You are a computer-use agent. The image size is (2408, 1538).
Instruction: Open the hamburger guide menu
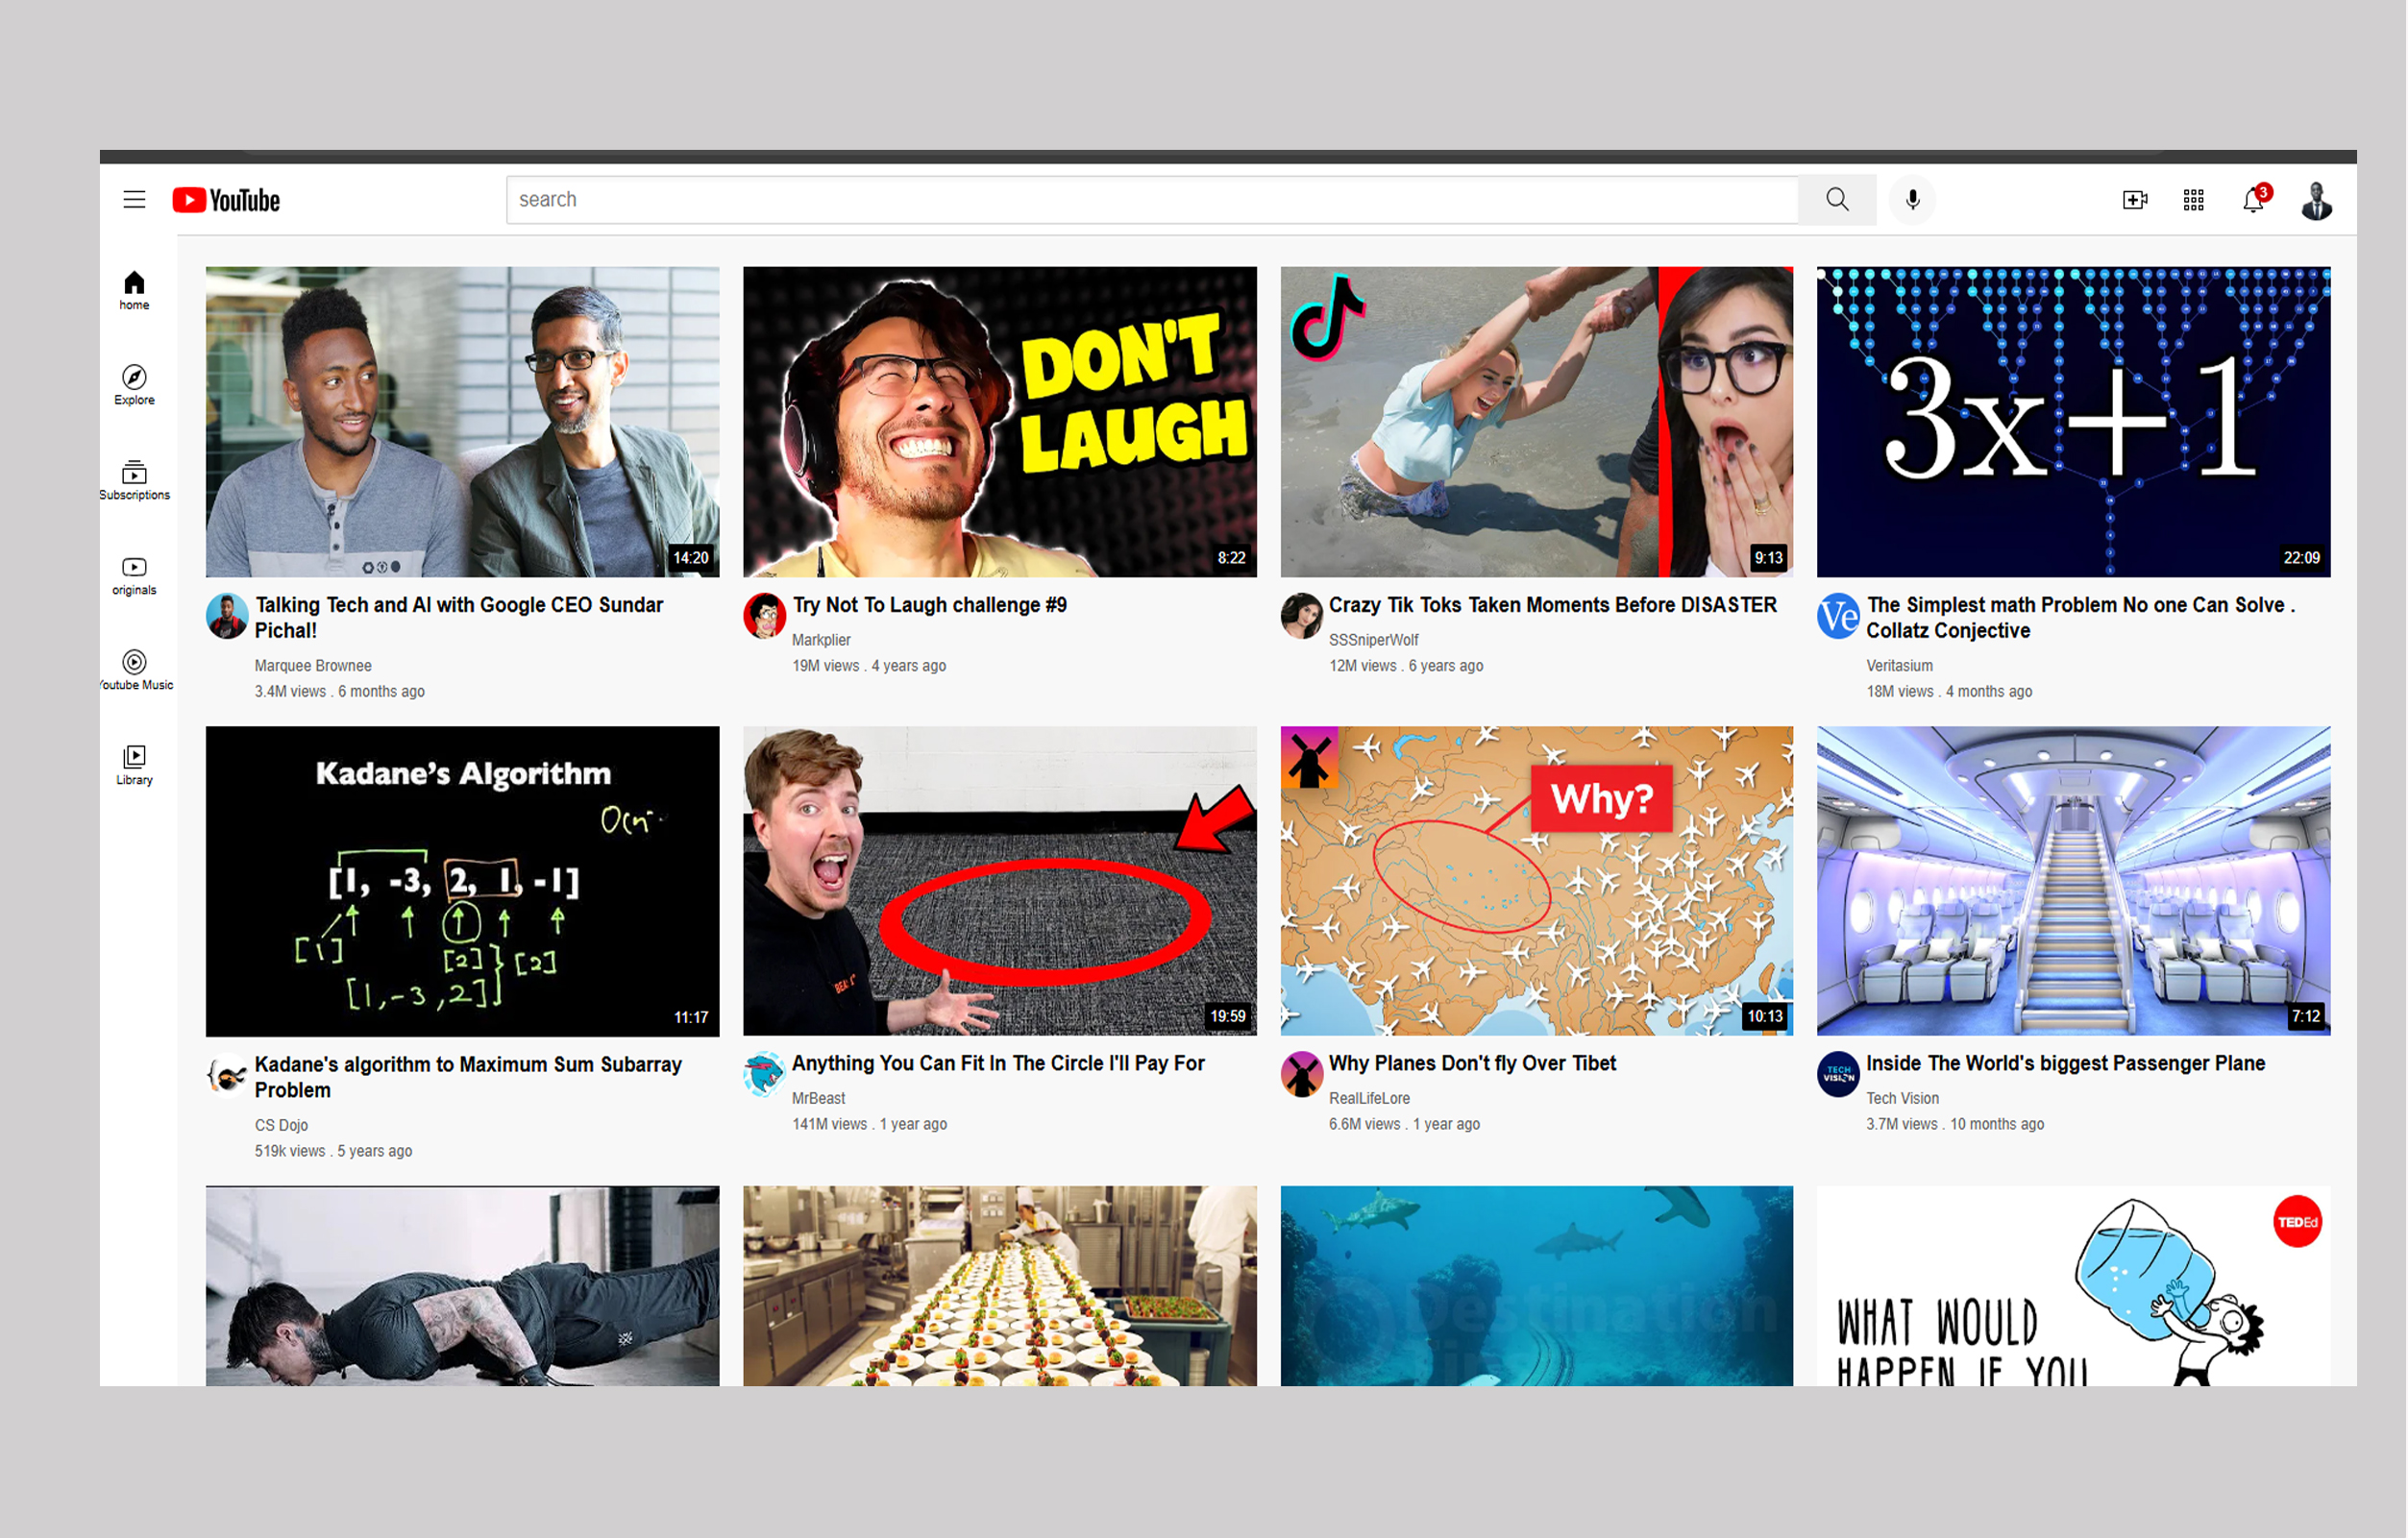[x=134, y=200]
